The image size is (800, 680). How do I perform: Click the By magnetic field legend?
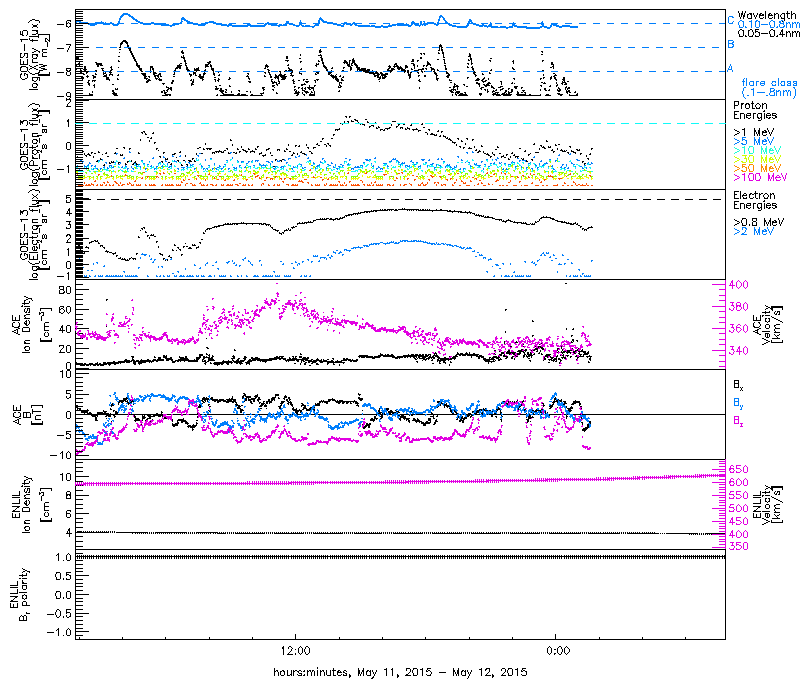[738, 403]
